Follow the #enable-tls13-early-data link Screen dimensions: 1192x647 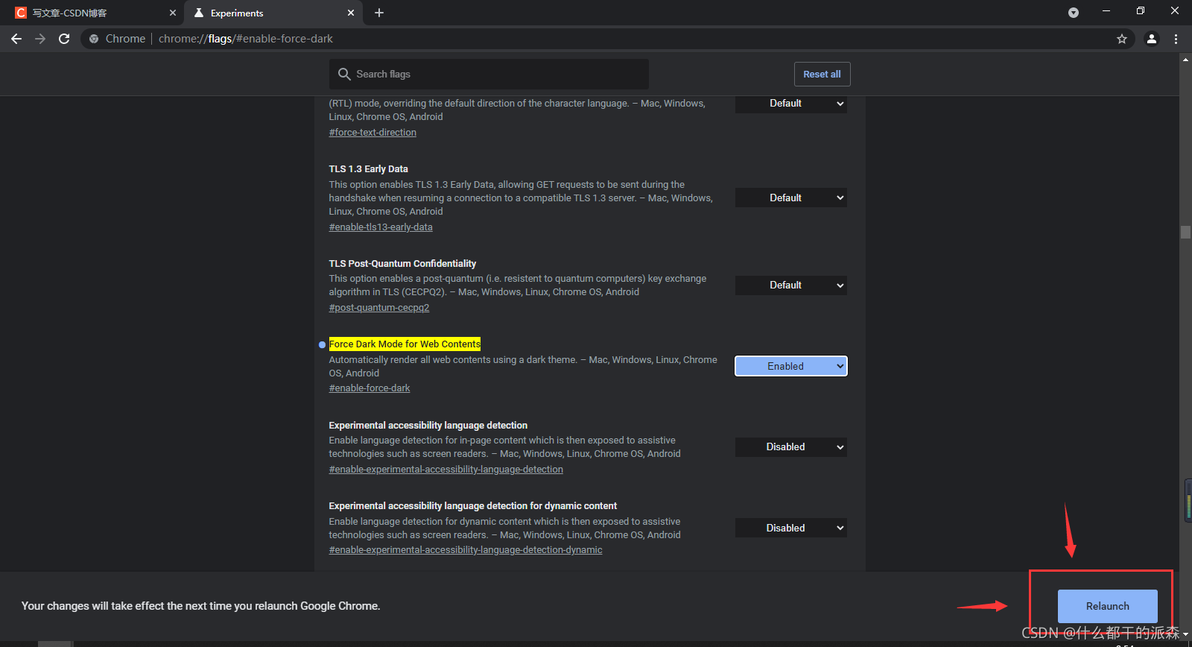(380, 227)
